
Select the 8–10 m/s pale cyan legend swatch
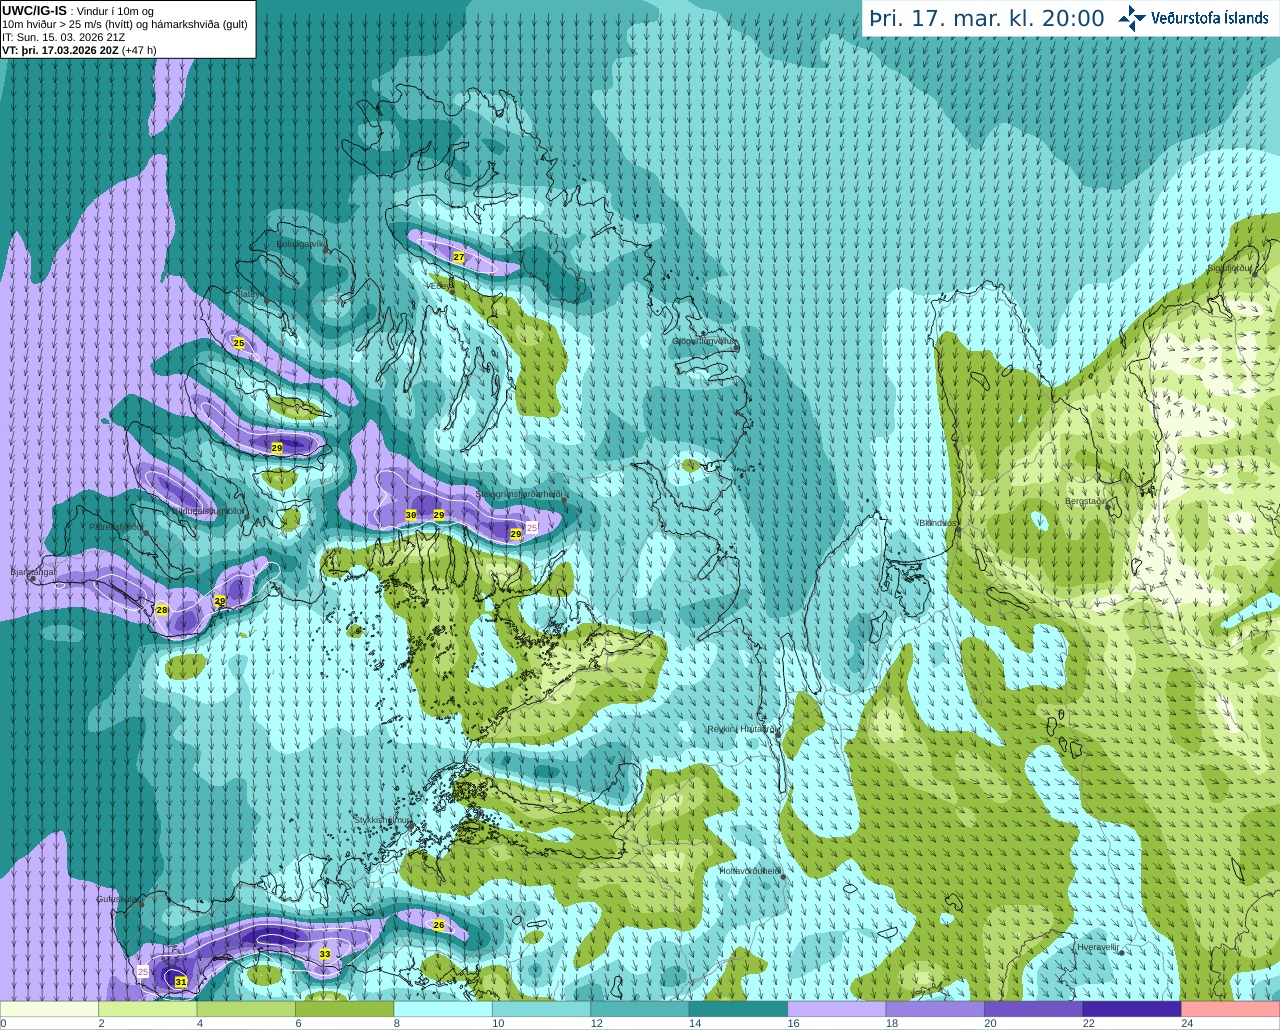443,1009
